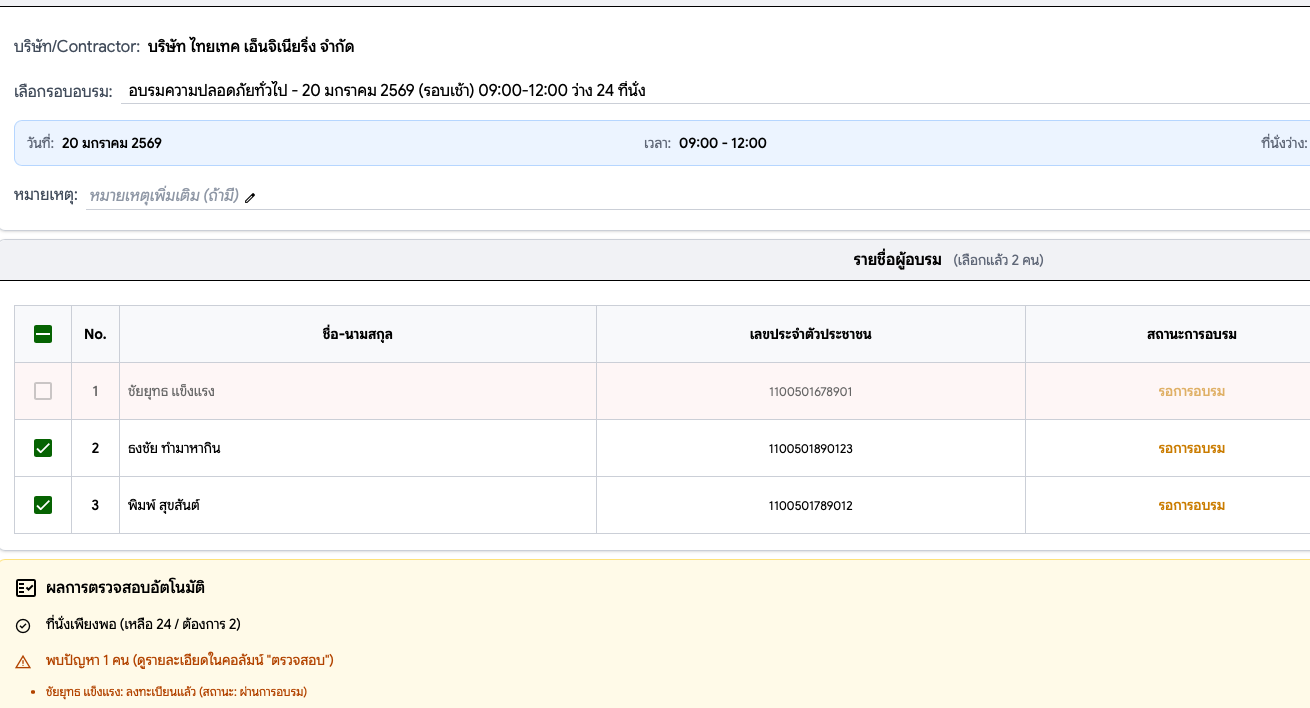
Task: Check the checkbox for ชัยยุทธ แข็งแรง
Action: click(43, 390)
